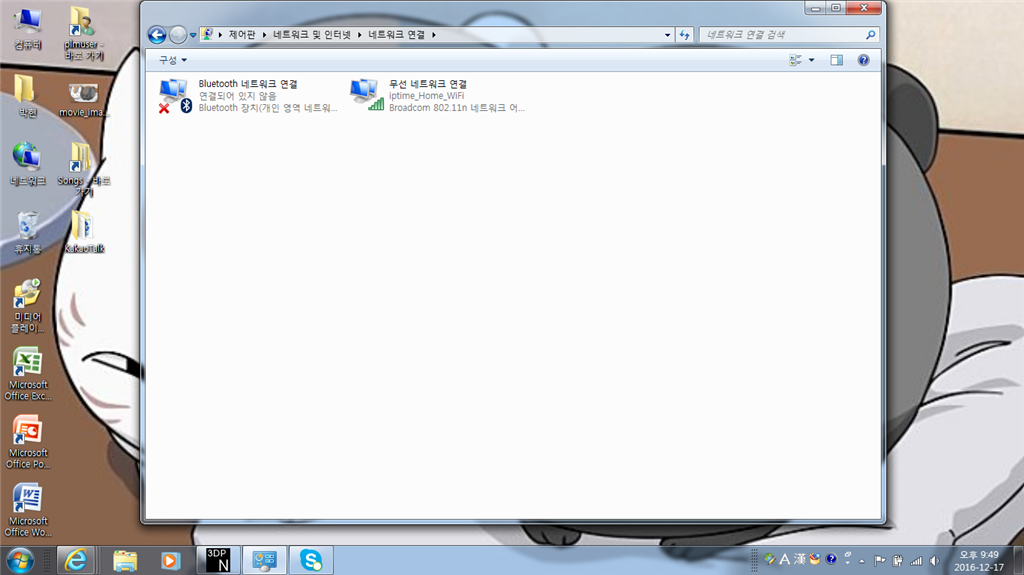
Task: Open the Windows Start menu
Action: pyautogui.click(x=20, y=561)
